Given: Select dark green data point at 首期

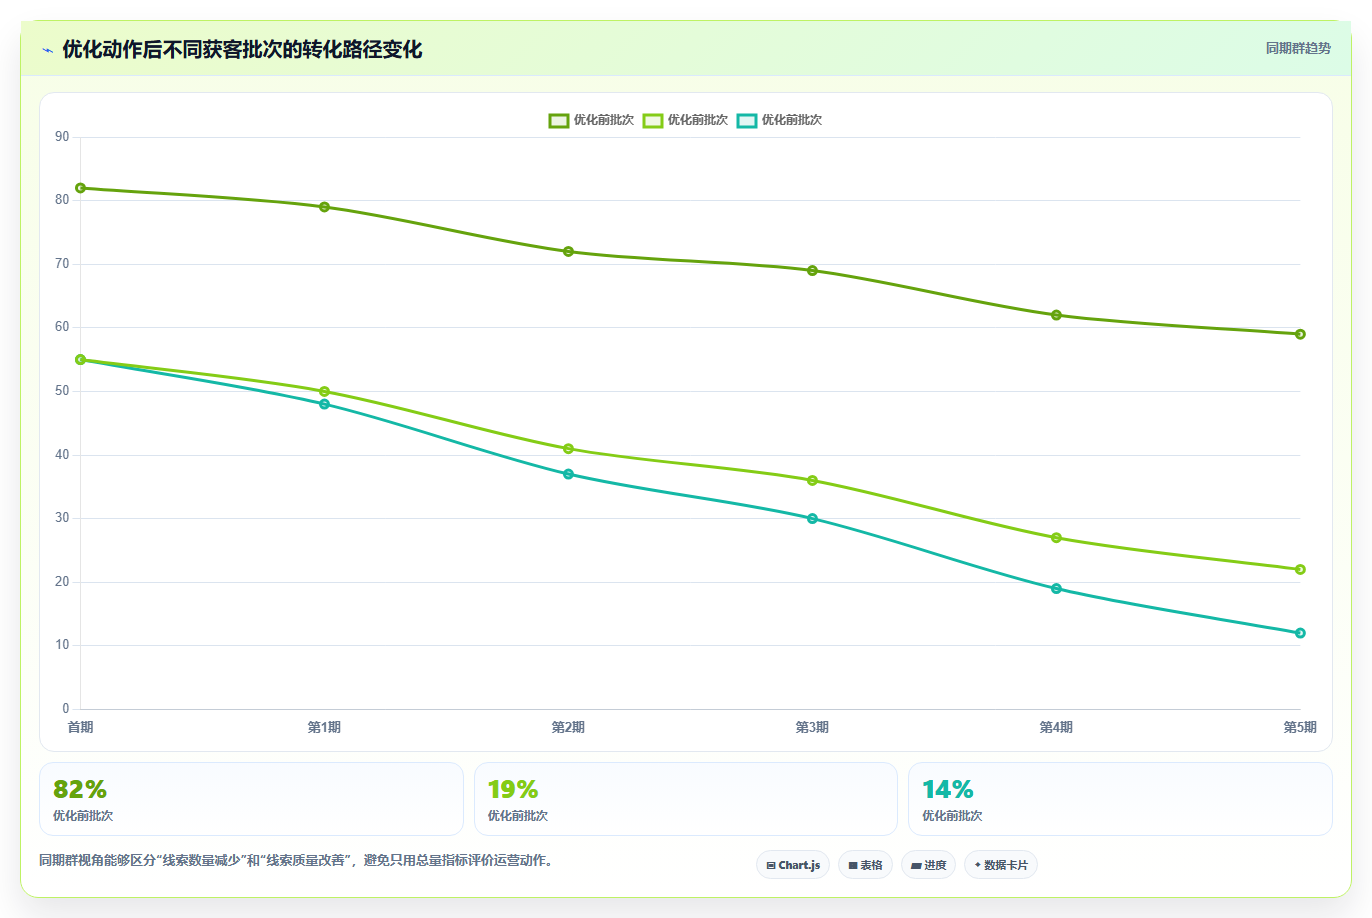Looking at the screenshot, I should click(x=80, y=188).
